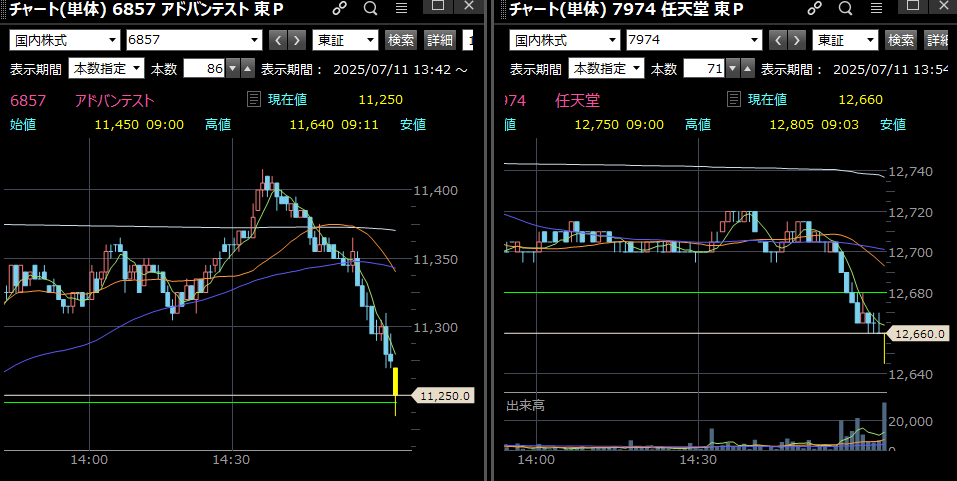Click the document icon beside 現在値 11,250

(x=254, y=99)
